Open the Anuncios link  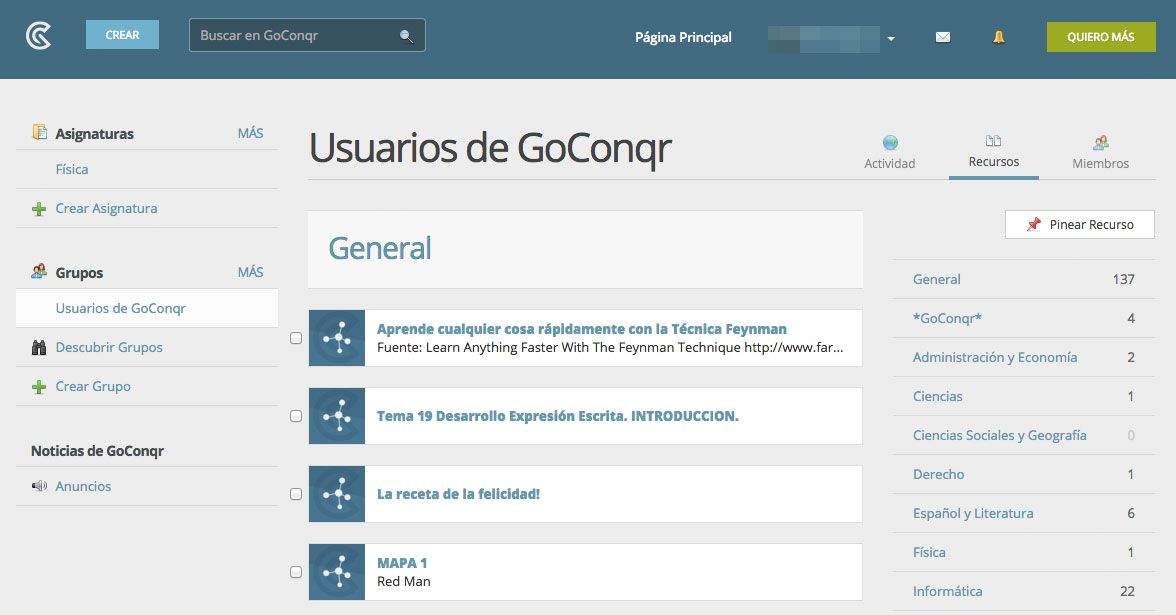click(83, 486)
